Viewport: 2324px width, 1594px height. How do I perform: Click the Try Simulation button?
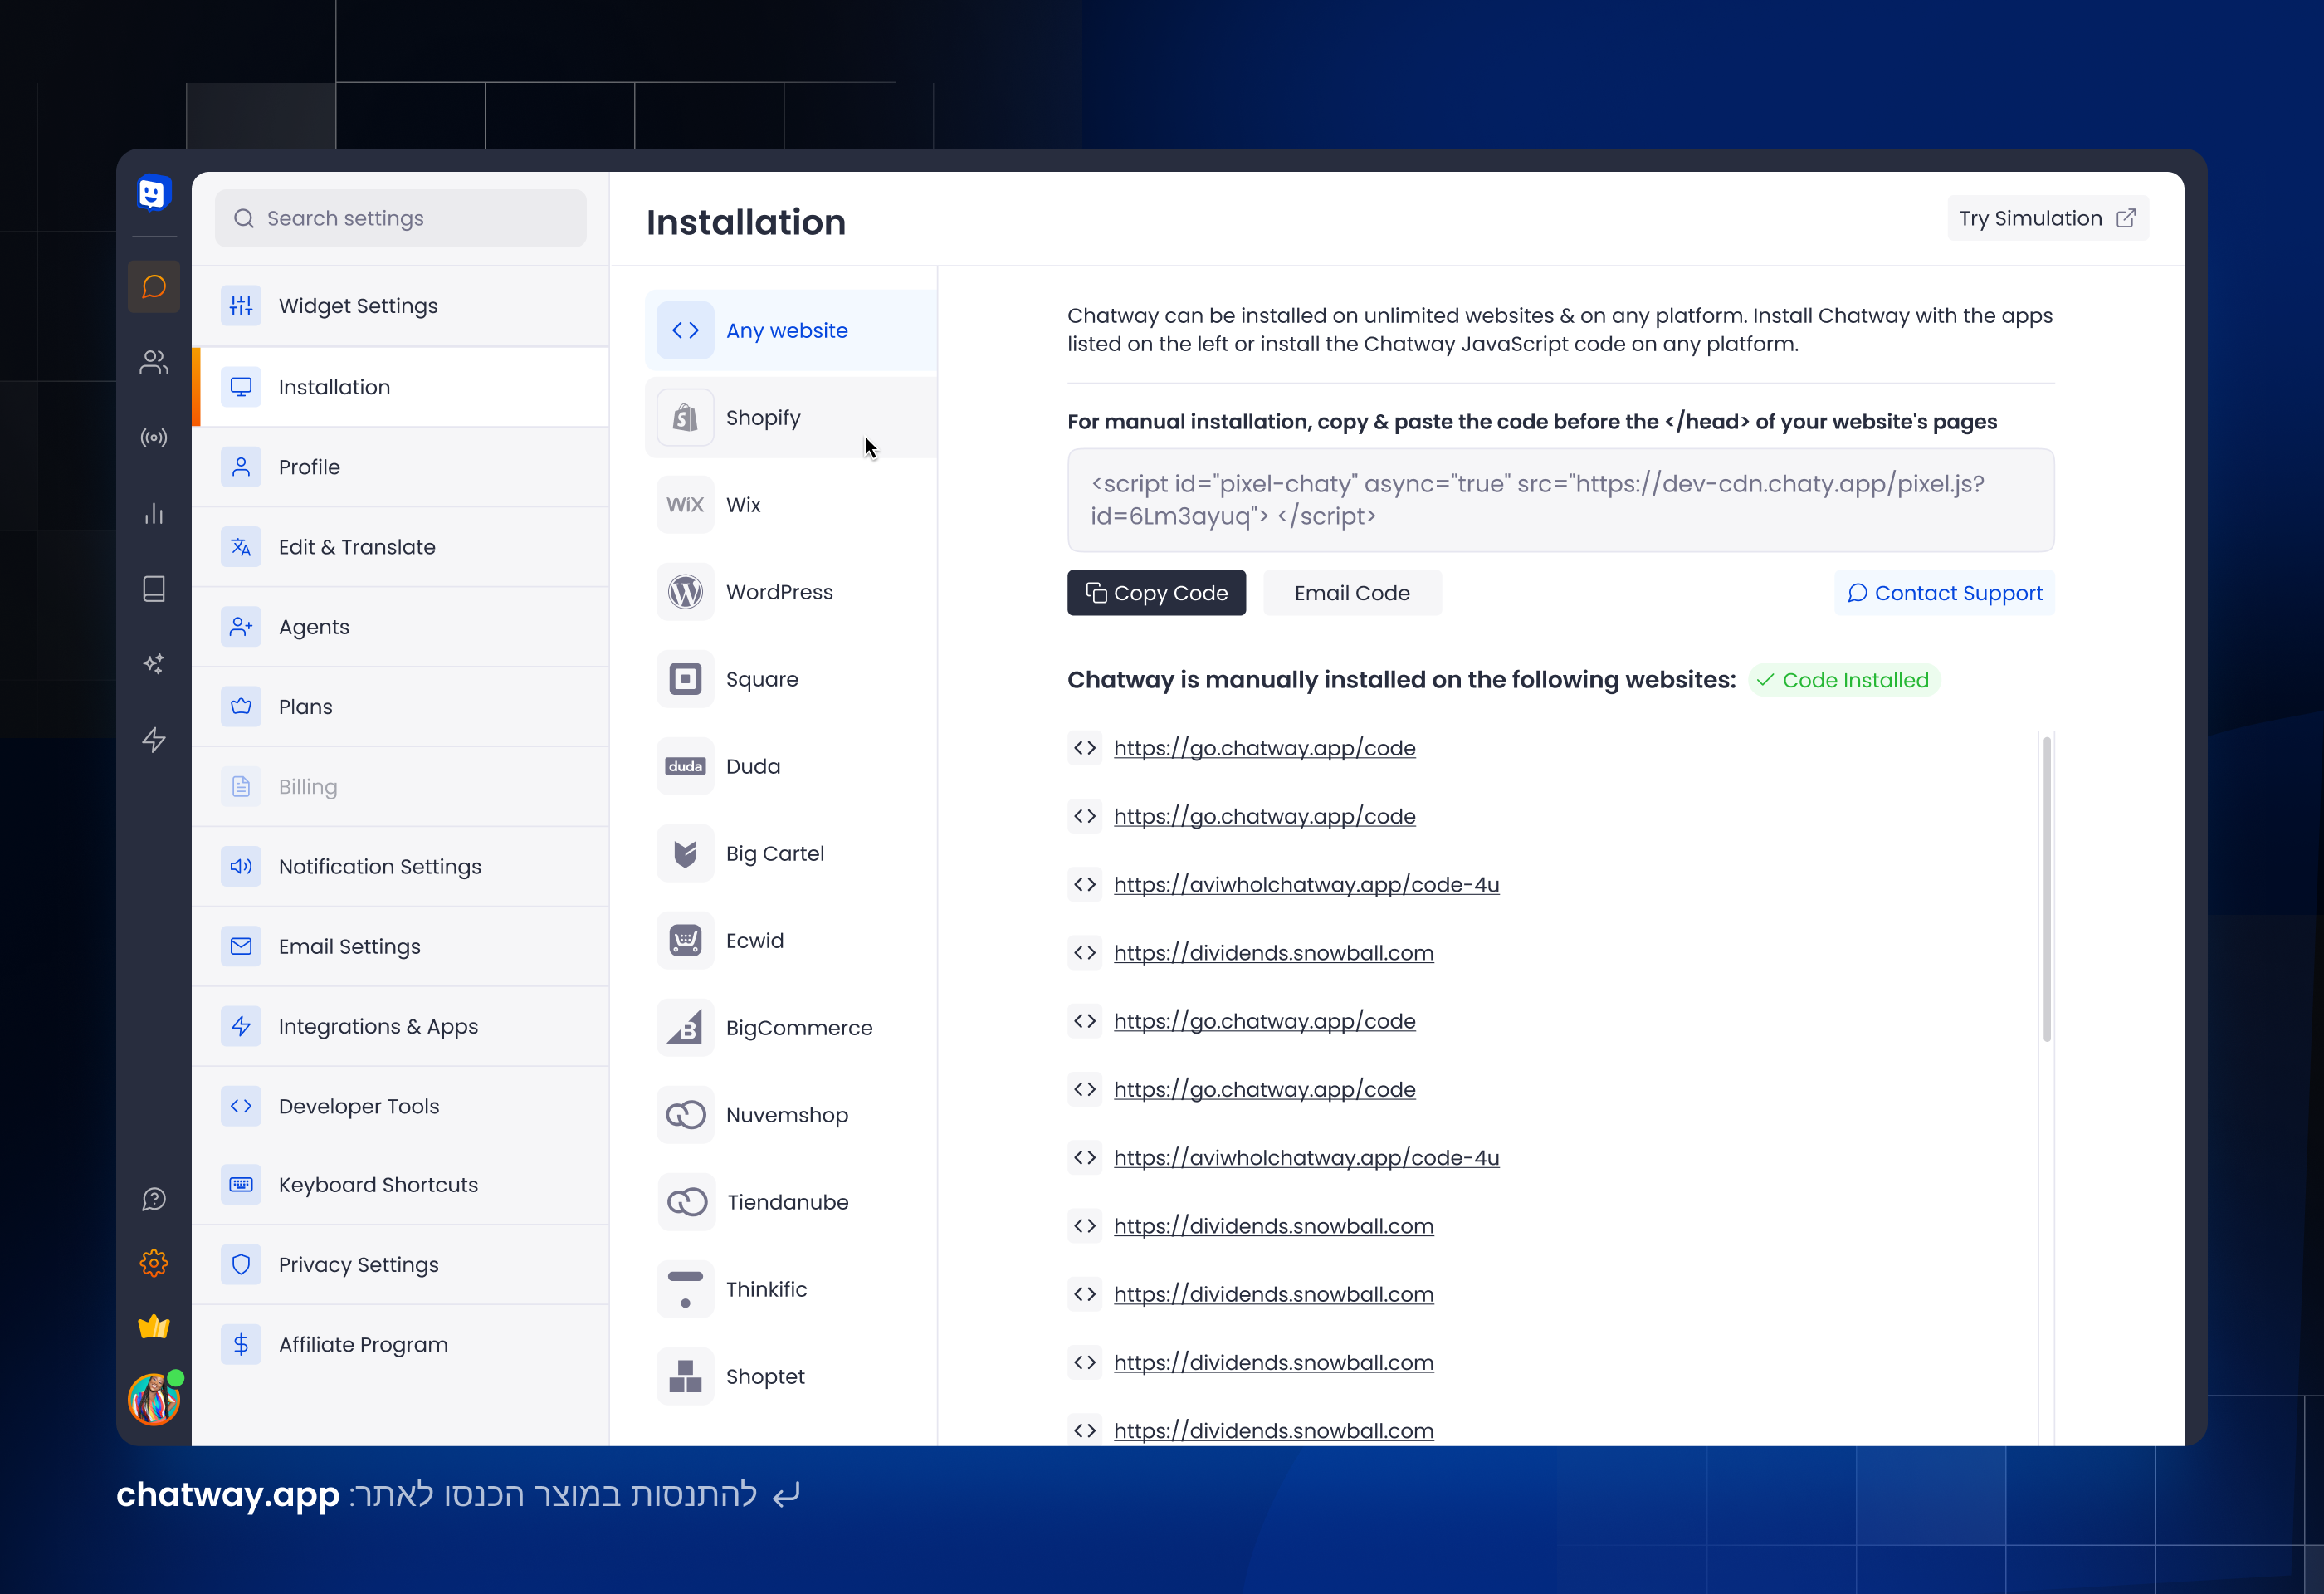[x=2047, y=218]
